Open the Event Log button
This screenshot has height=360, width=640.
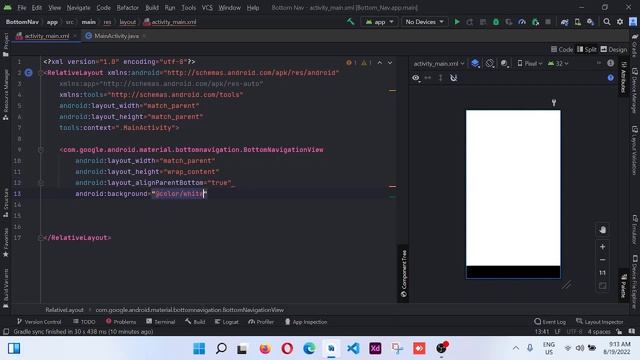pos(550,322)
